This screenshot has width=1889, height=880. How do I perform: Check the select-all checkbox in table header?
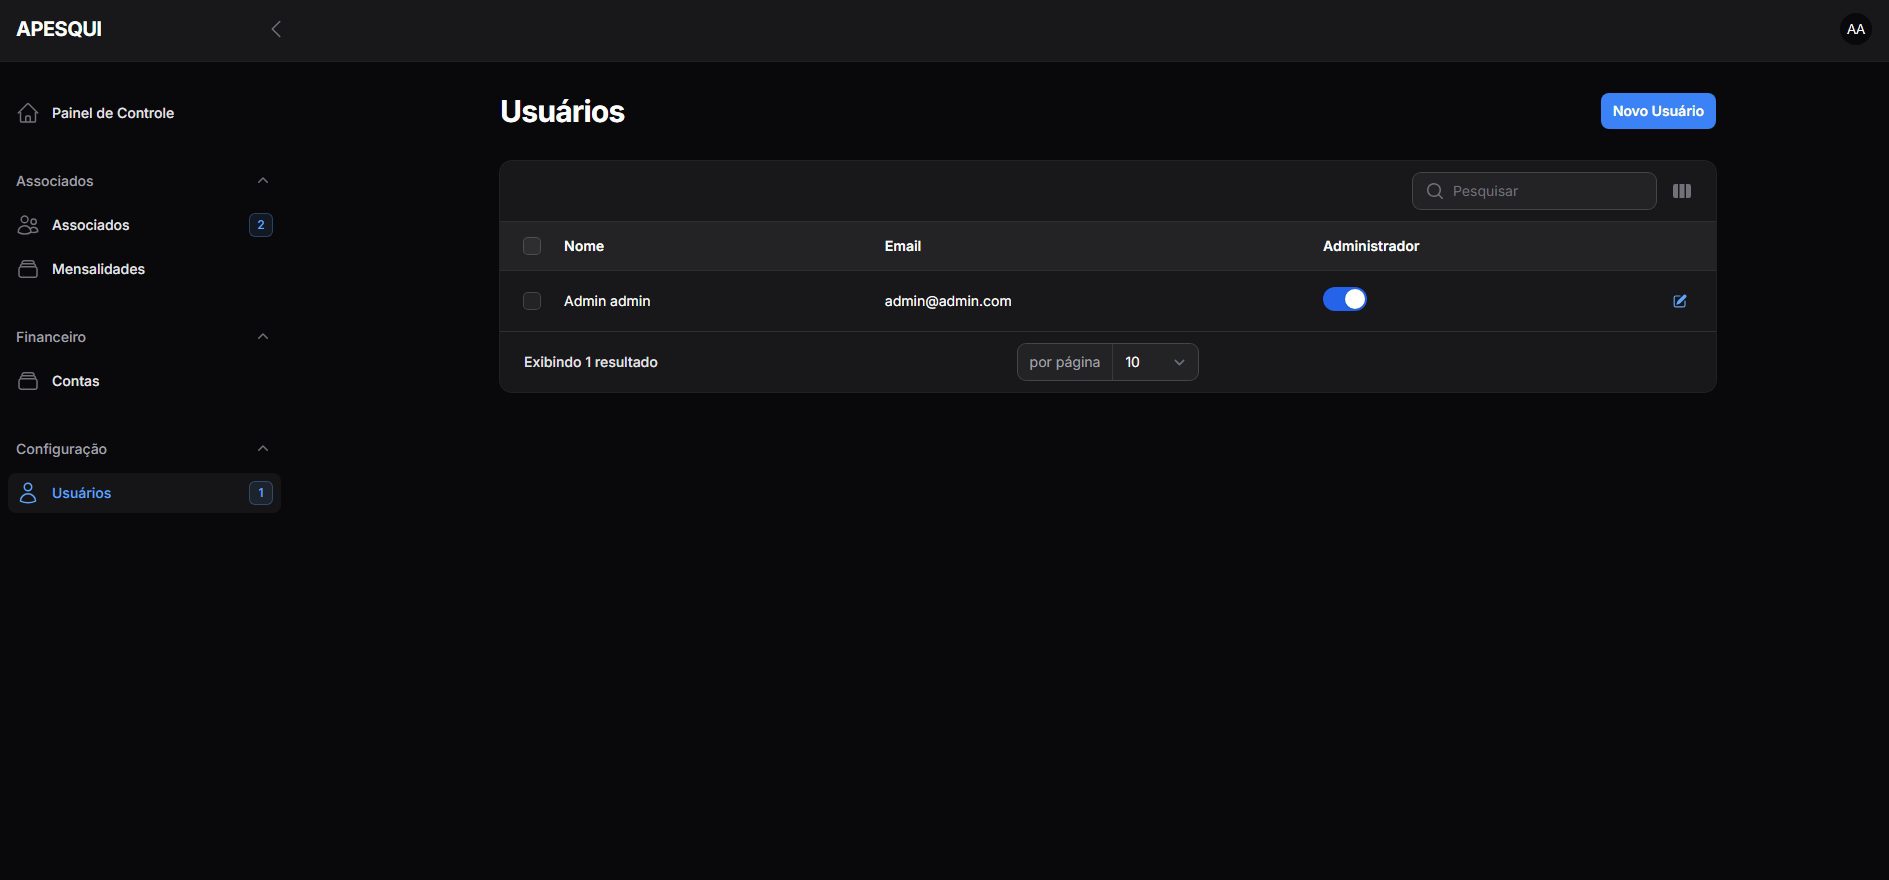tap(532, 246)
